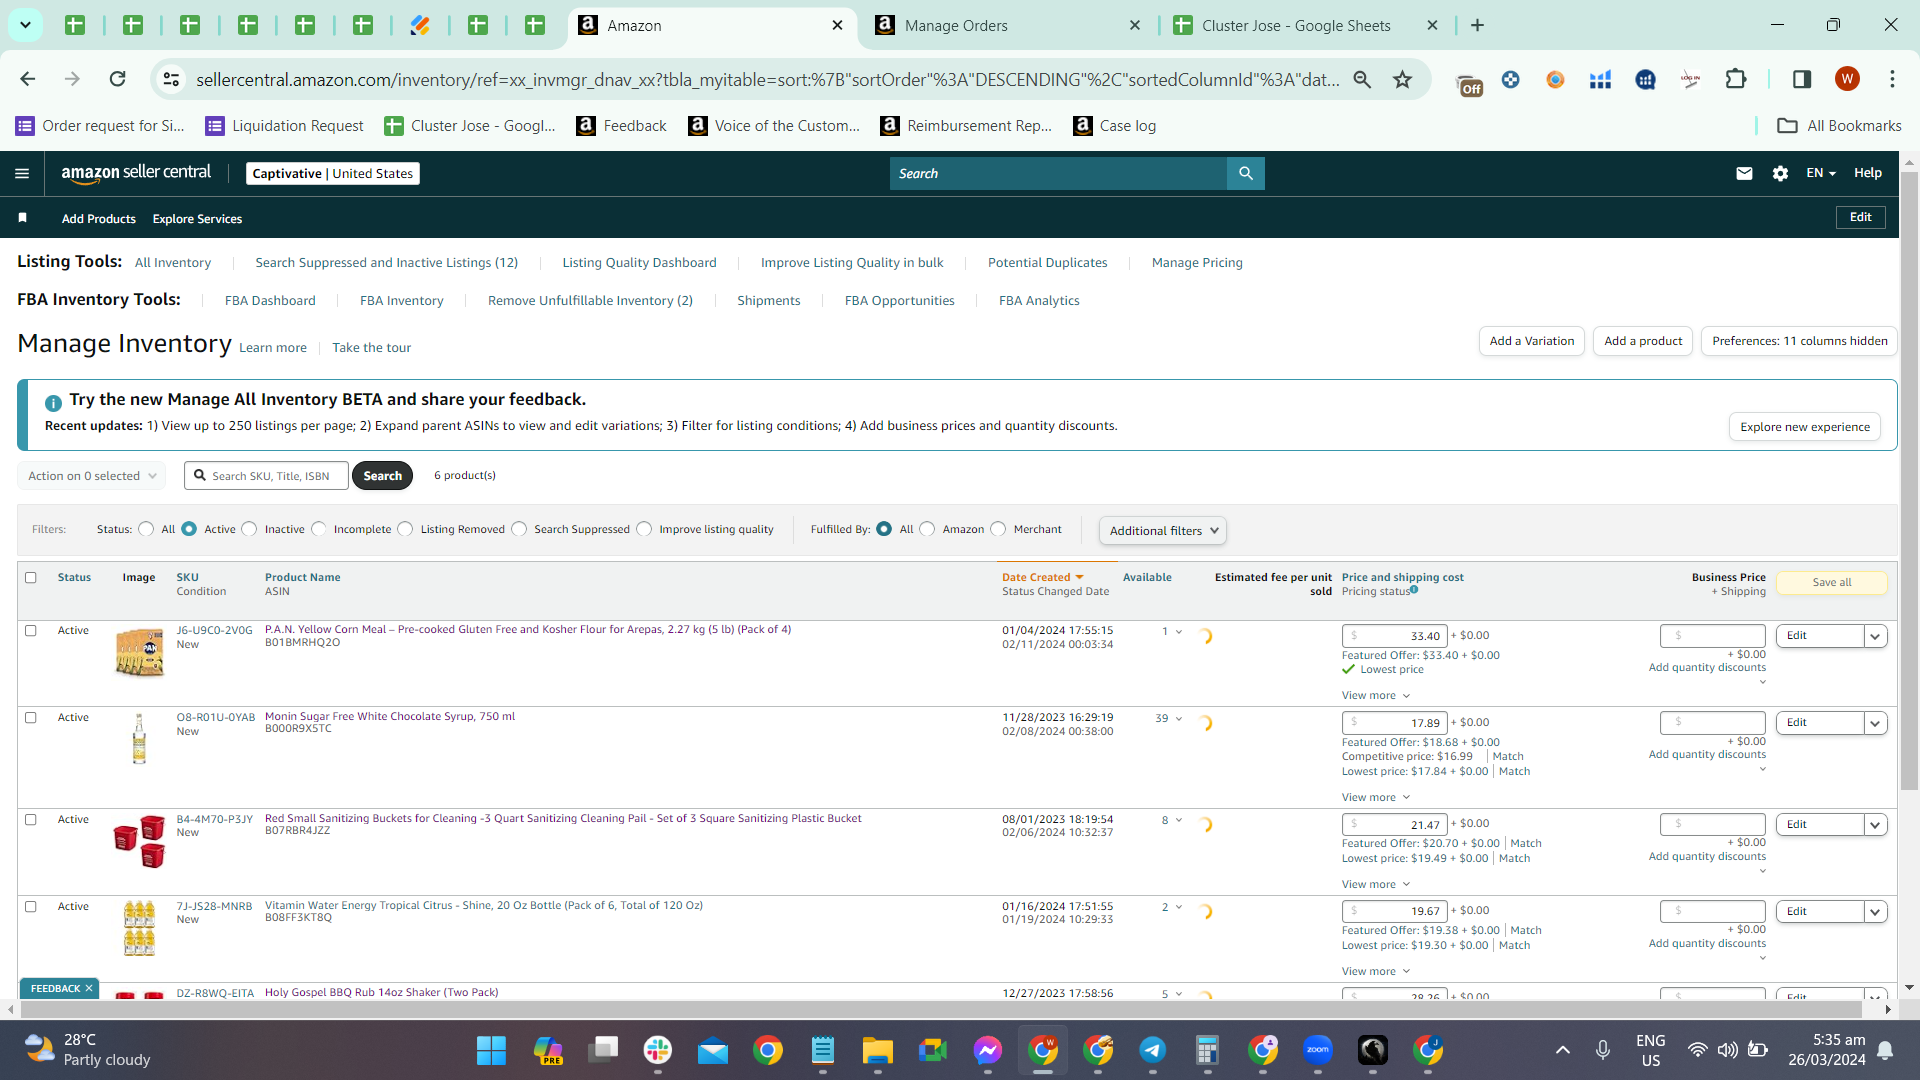The width and height of the screenshot is (1920, 1080).
Task: Select the checkbox for Monin Sugar Free Syrup row
Action: [x=31, y=717]
